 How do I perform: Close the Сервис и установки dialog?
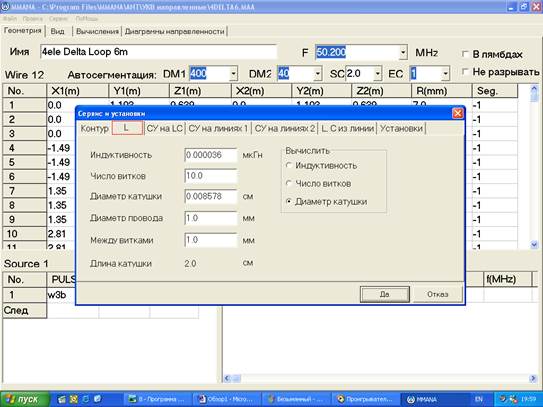(457, 113)
